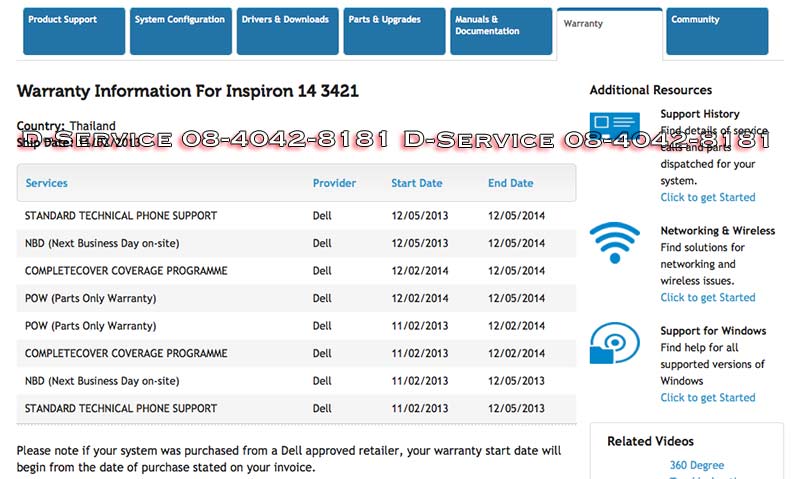
Task: Click Support History's 'Click to get Started' link
Action: [x=708, y=197]
